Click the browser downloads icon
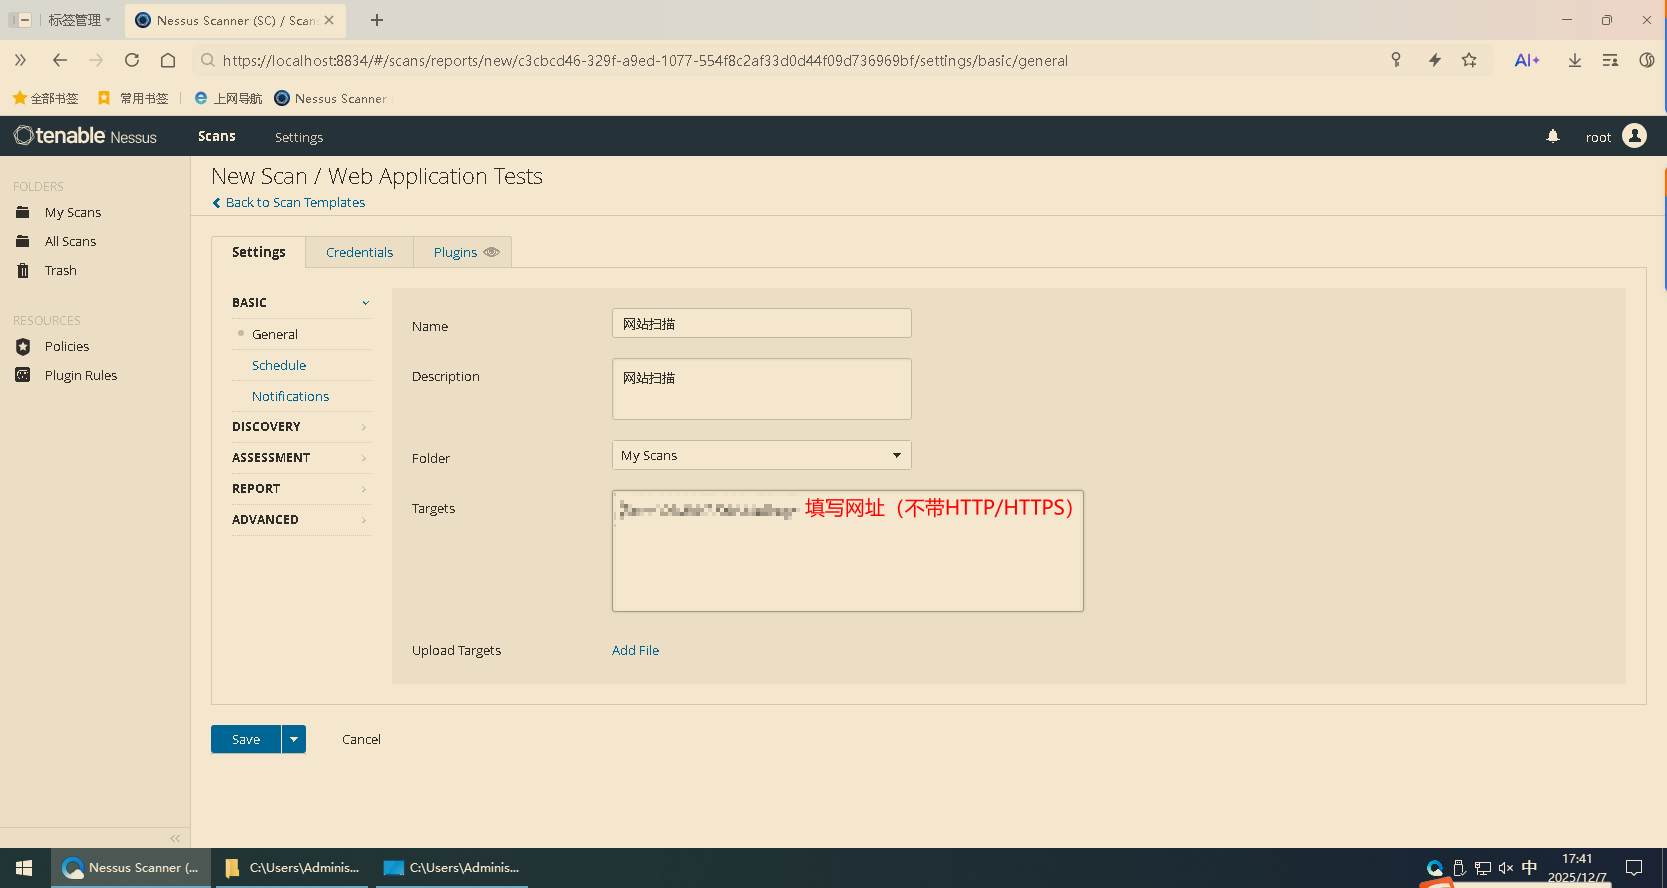 pos(1574,60)
